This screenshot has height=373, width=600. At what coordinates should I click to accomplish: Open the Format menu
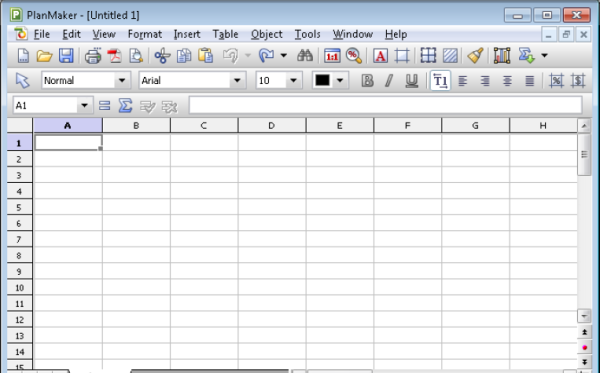(x=145, y=34)
